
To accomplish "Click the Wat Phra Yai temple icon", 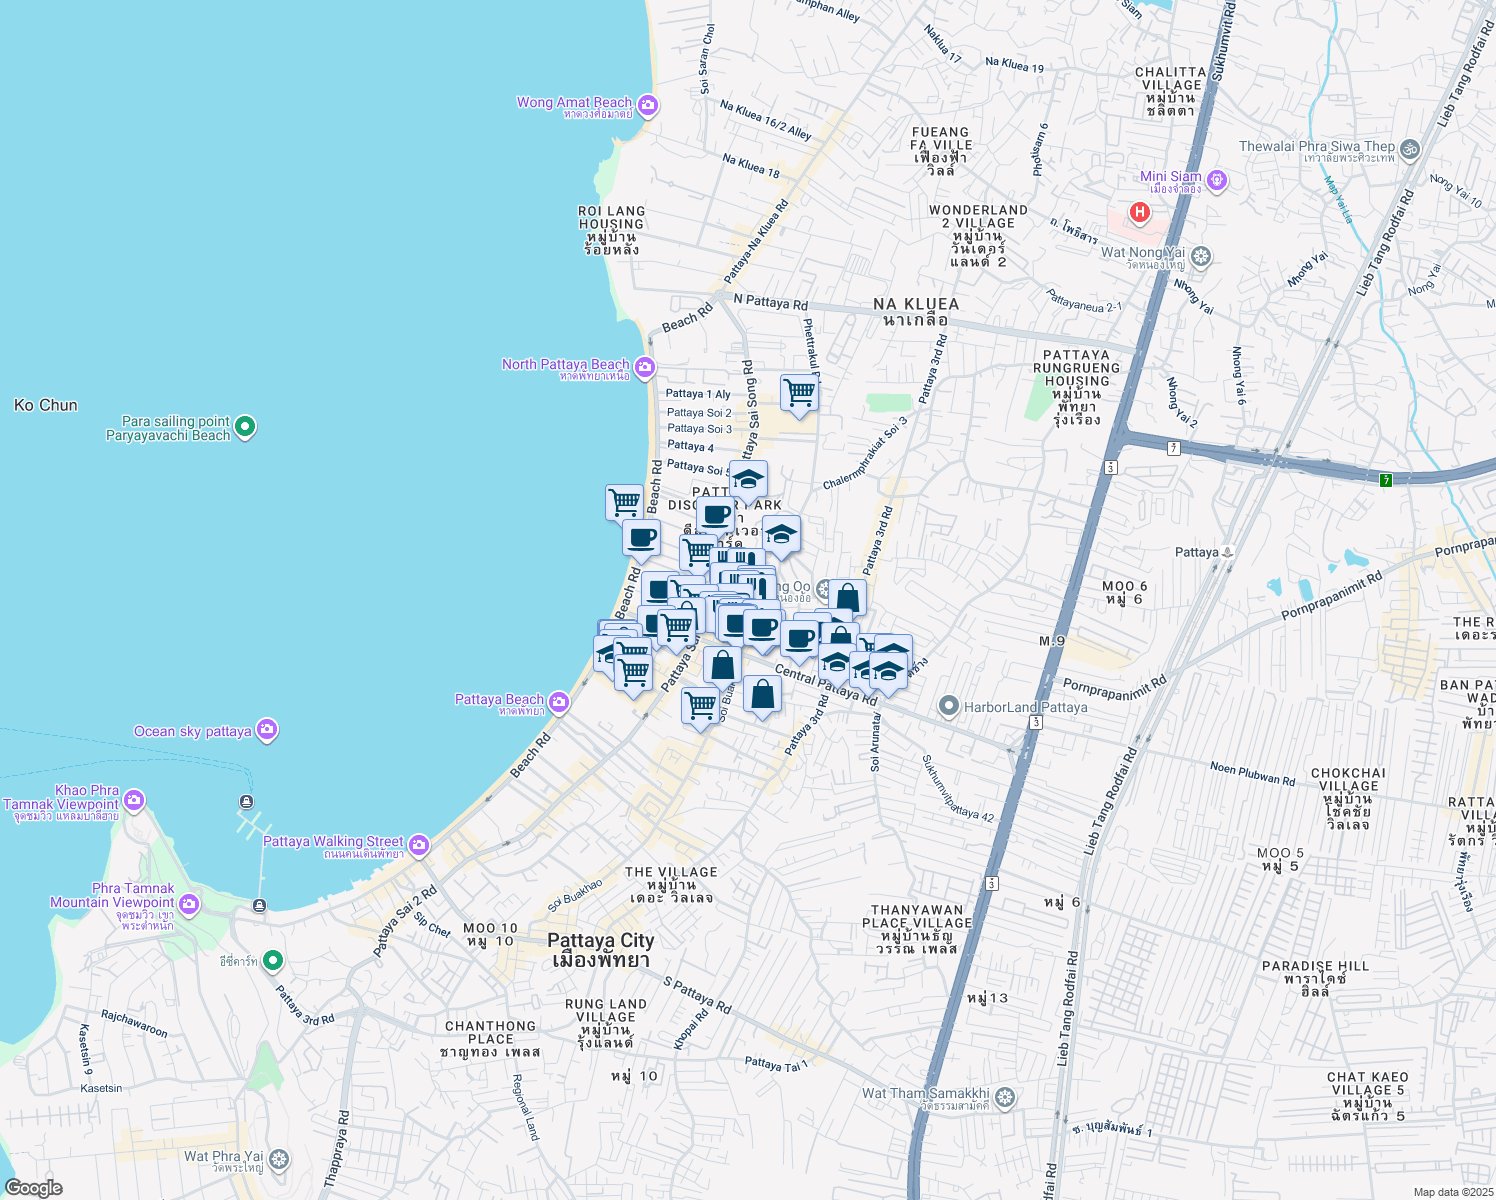I will pyautogui.click(x=279, y=1160).
